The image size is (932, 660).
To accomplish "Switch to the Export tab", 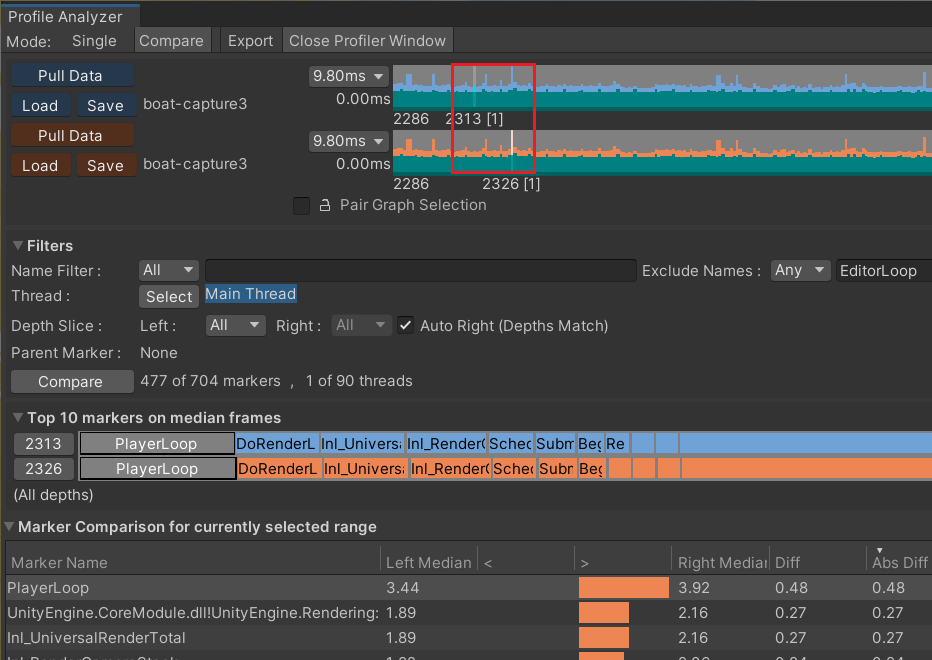I will point(250,40).
